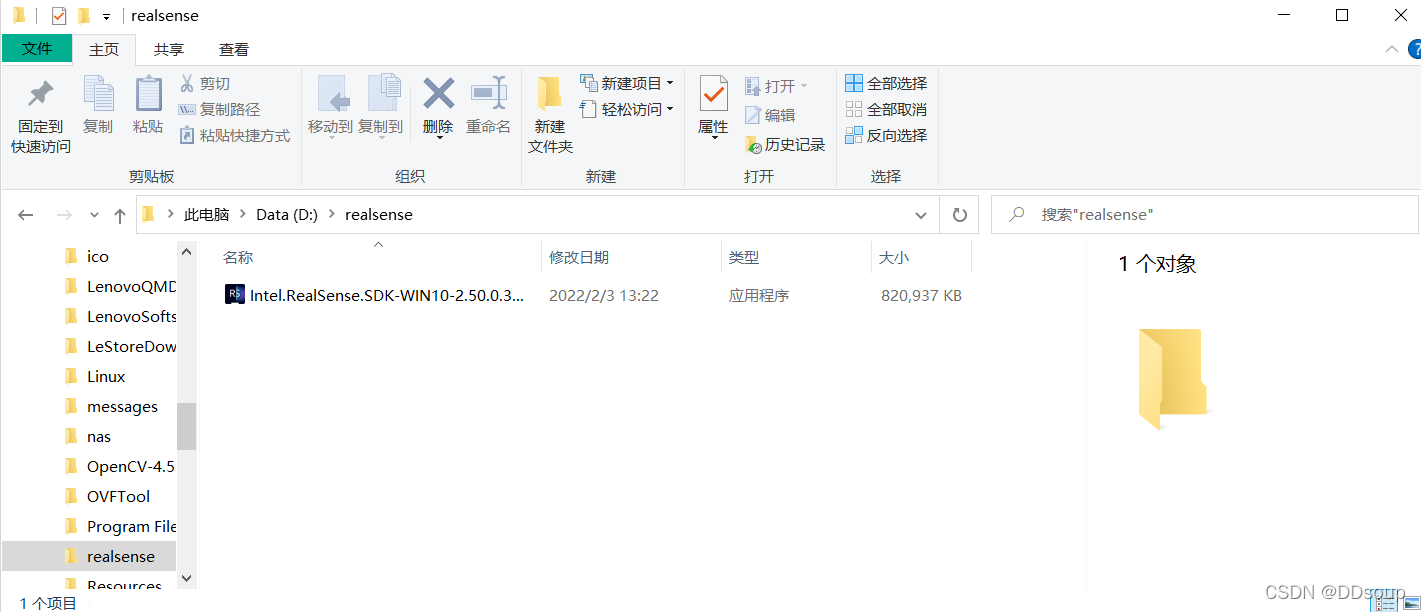Click the quick access properties checkmark icon

(x=59, y=16)
